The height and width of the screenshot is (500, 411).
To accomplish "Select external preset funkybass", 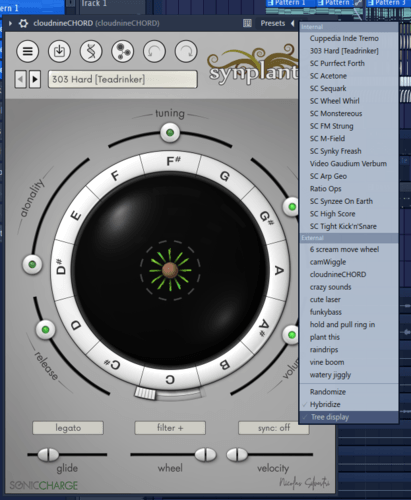I will click(x=349, y=312).
